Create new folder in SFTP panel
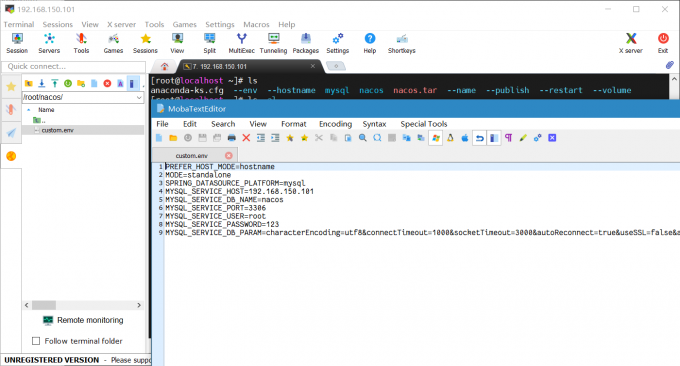The width and height of the screenshot is (680, 366). [81, 83]
